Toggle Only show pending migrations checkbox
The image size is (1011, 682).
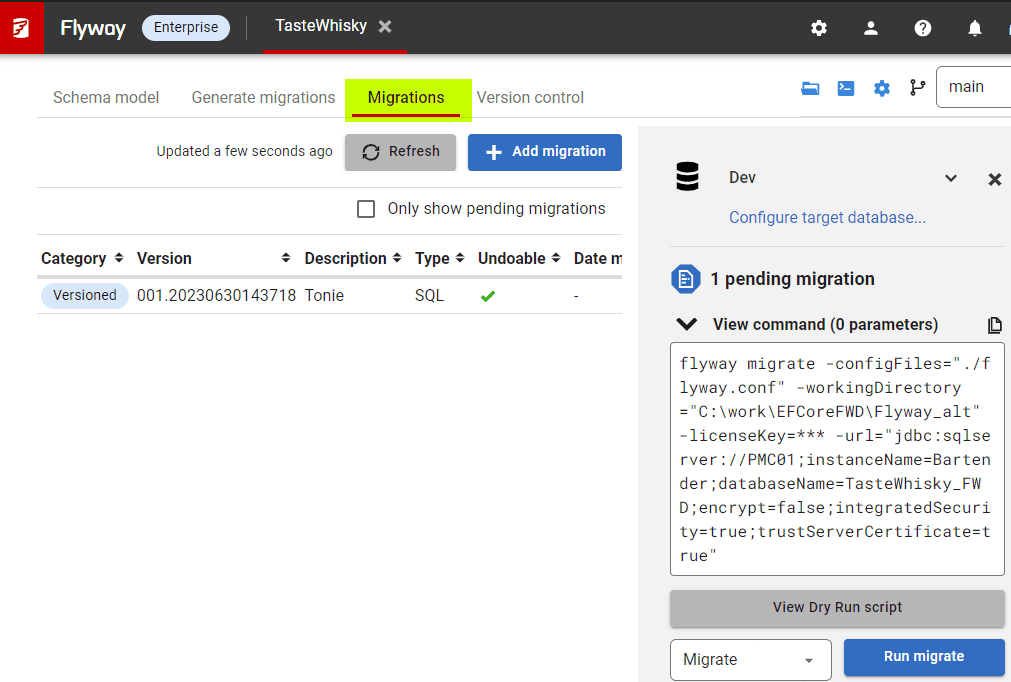click(x=366, y=209)
